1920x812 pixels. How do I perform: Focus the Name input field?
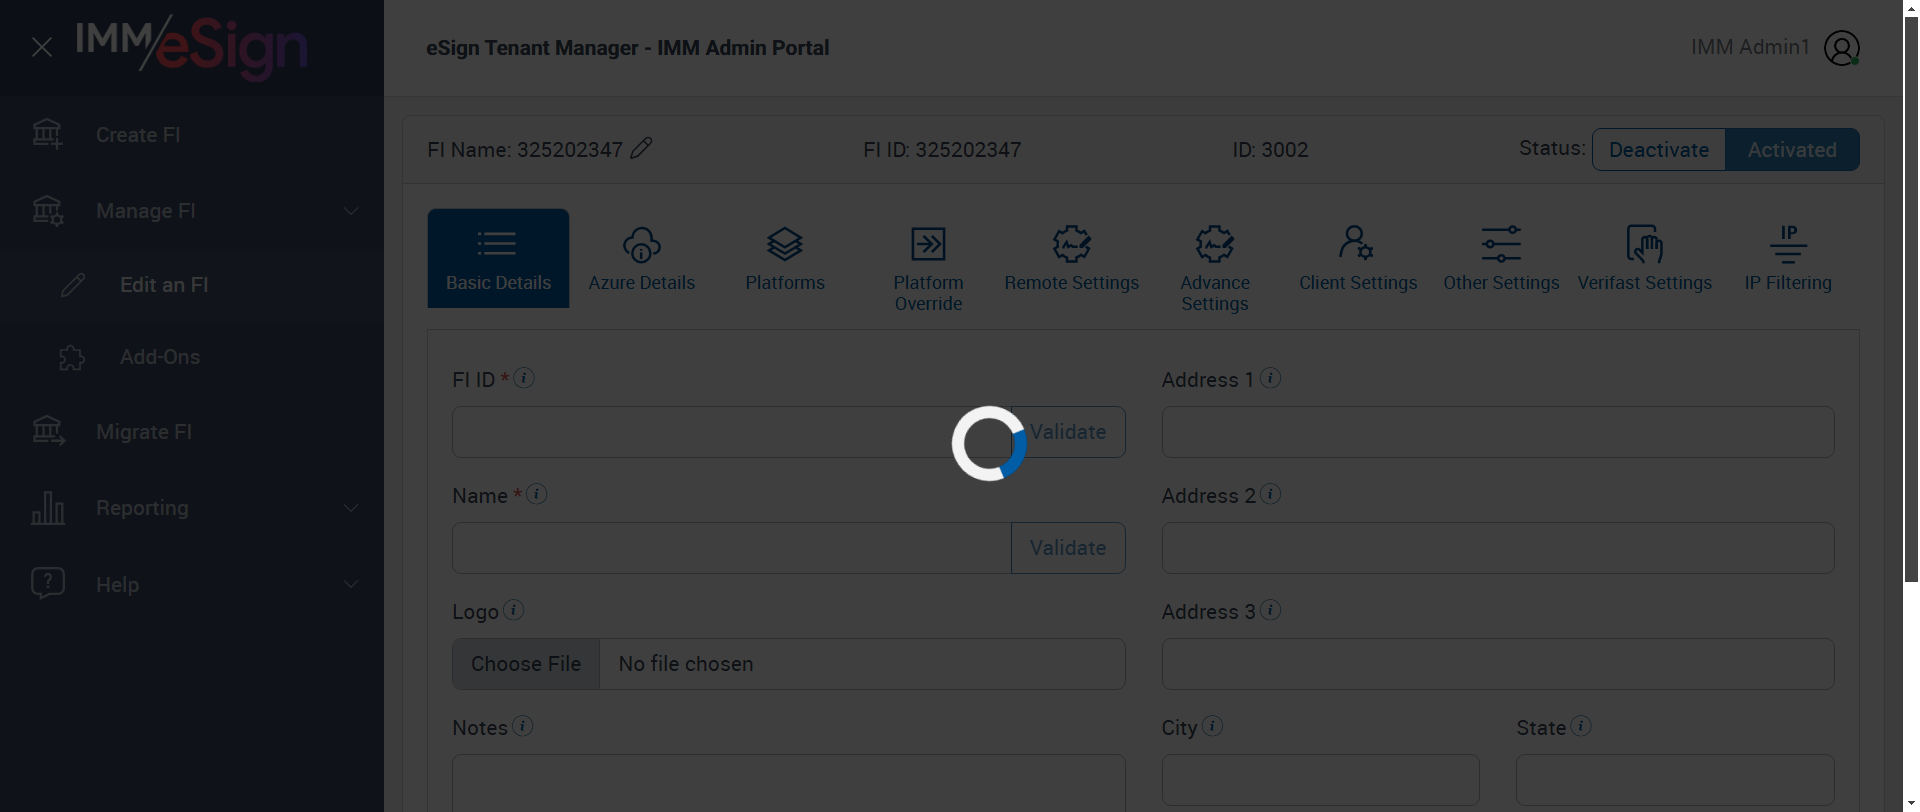[732, 548]
